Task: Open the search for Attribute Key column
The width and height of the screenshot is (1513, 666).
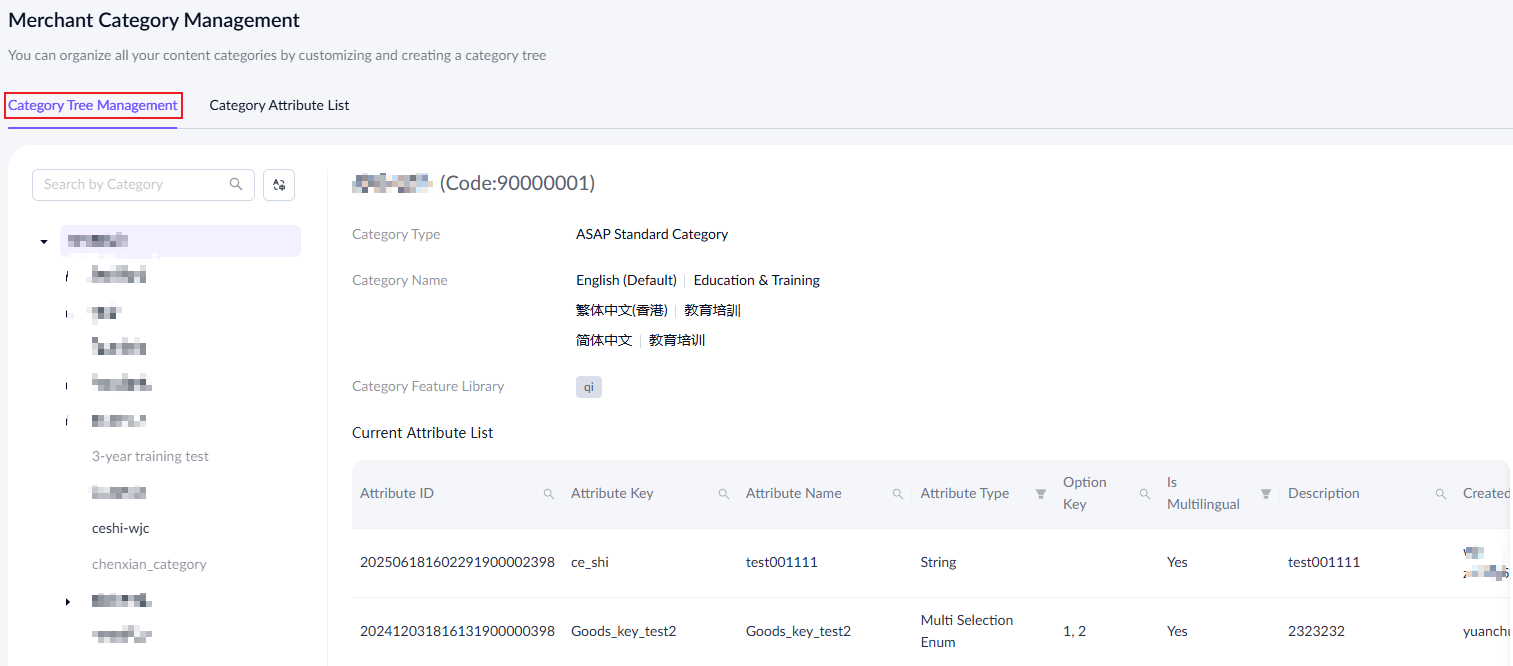Action: coord(723,494)
